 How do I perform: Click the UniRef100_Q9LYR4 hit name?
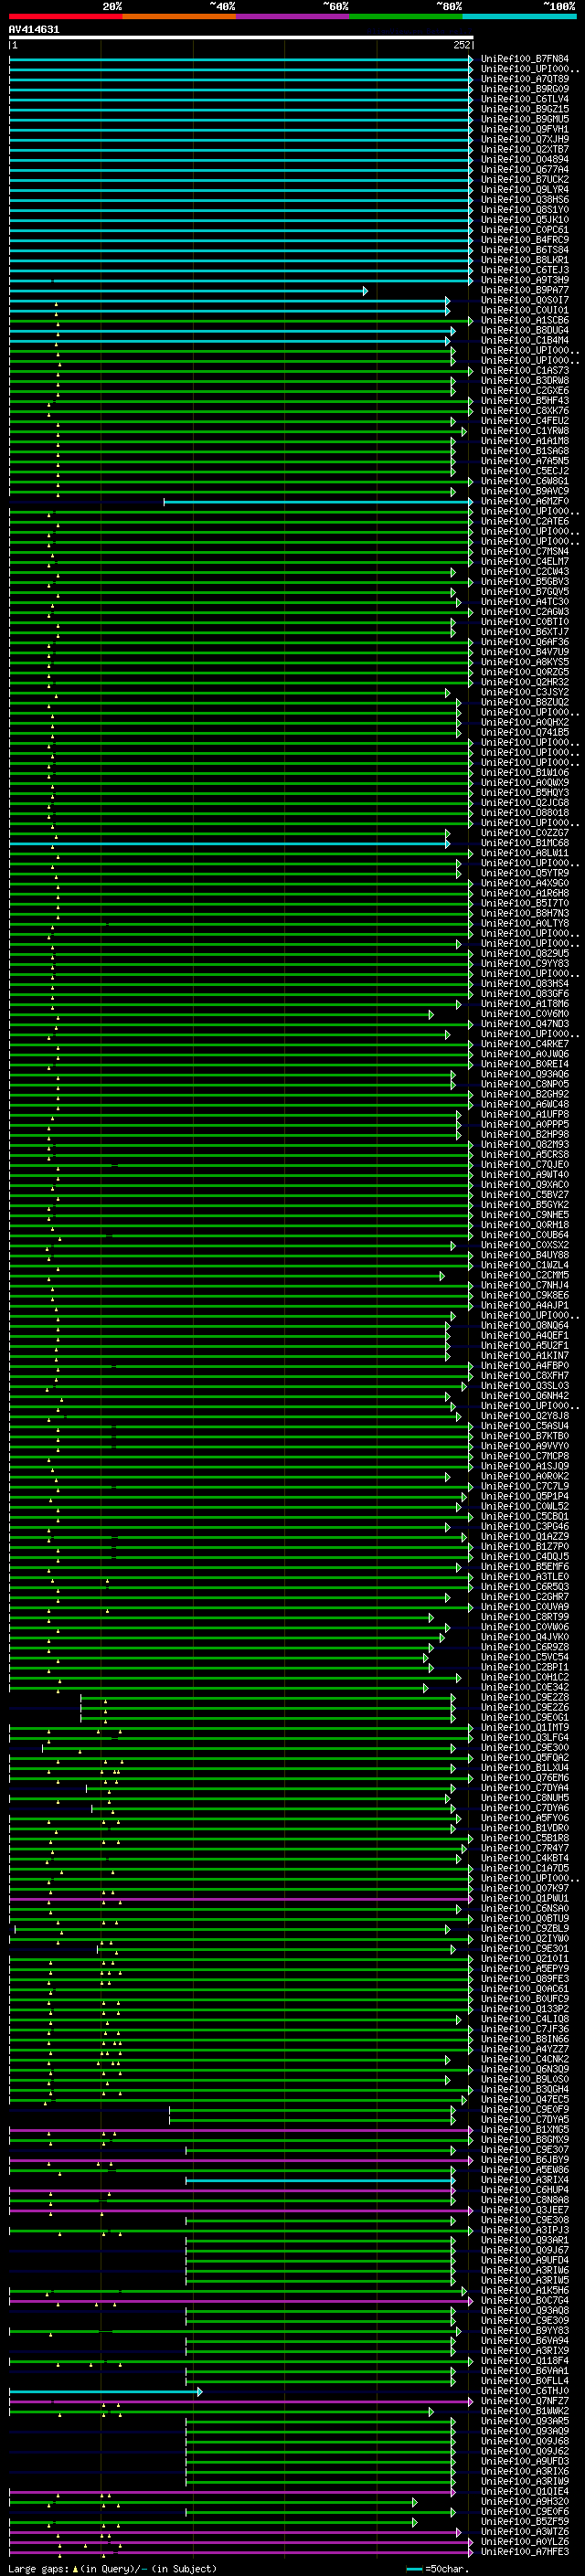point(525,189)
